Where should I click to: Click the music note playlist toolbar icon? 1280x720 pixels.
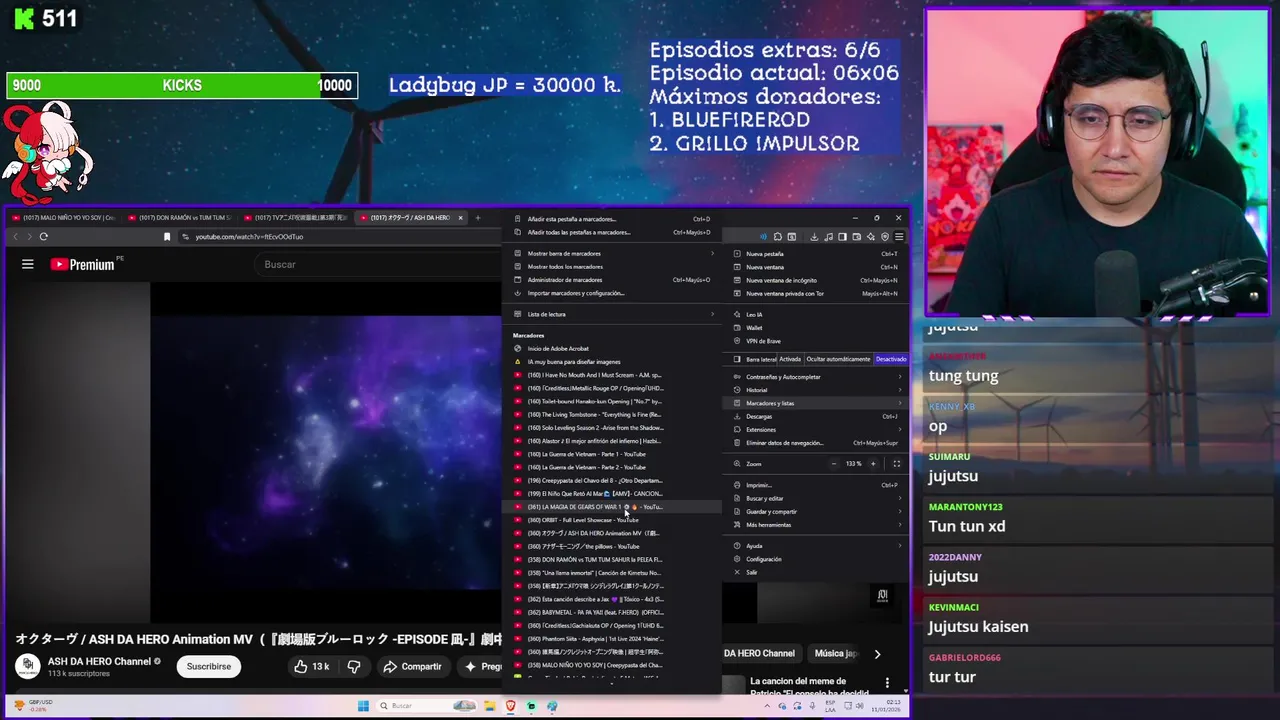pyautogui.click(x=828, y=237)
